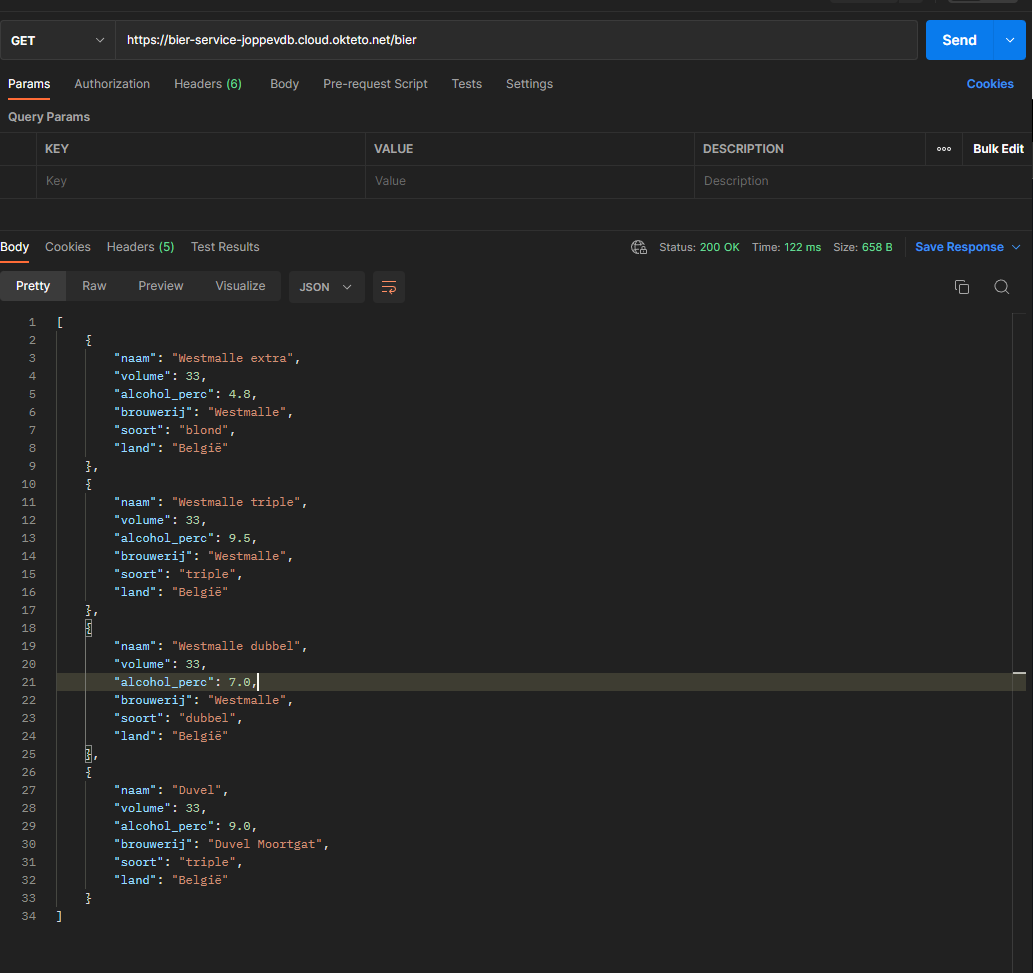Switch to the Authorization tab
This screenshot has width=1033, height=973.
pyautogui.click(x=112, y=84)
